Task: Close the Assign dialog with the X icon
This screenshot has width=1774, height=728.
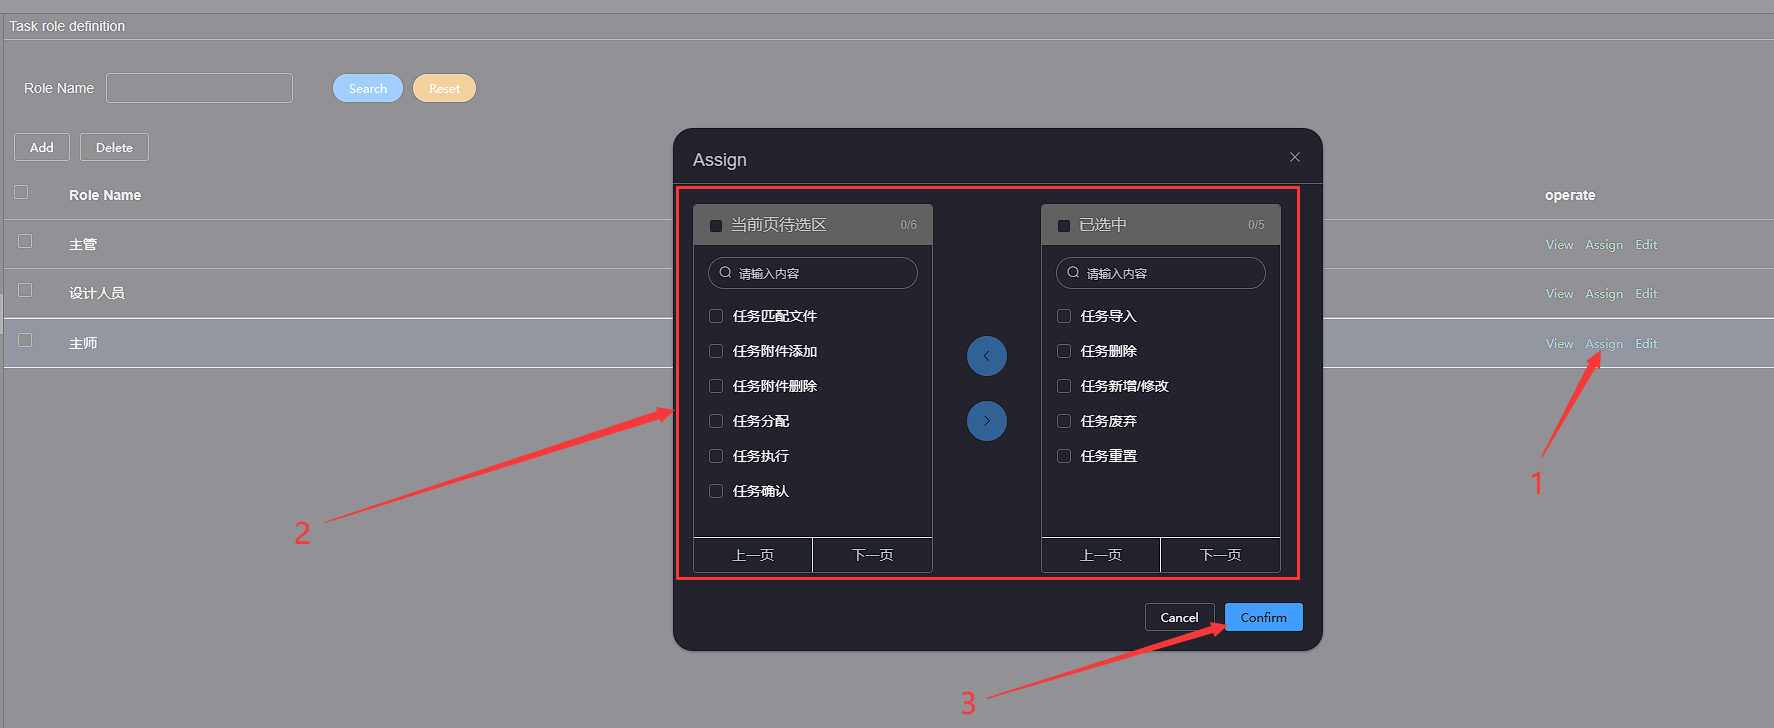Action: (1295, 157)
